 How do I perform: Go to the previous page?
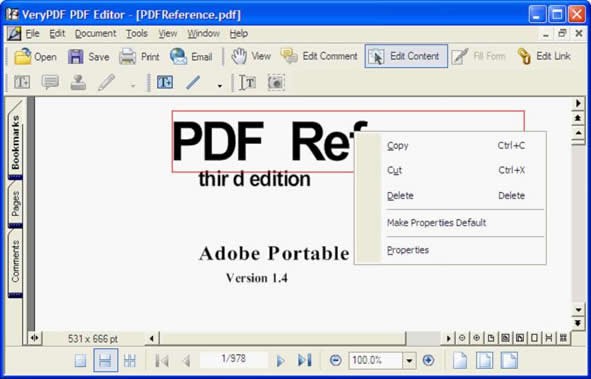[x=186, y=361]
